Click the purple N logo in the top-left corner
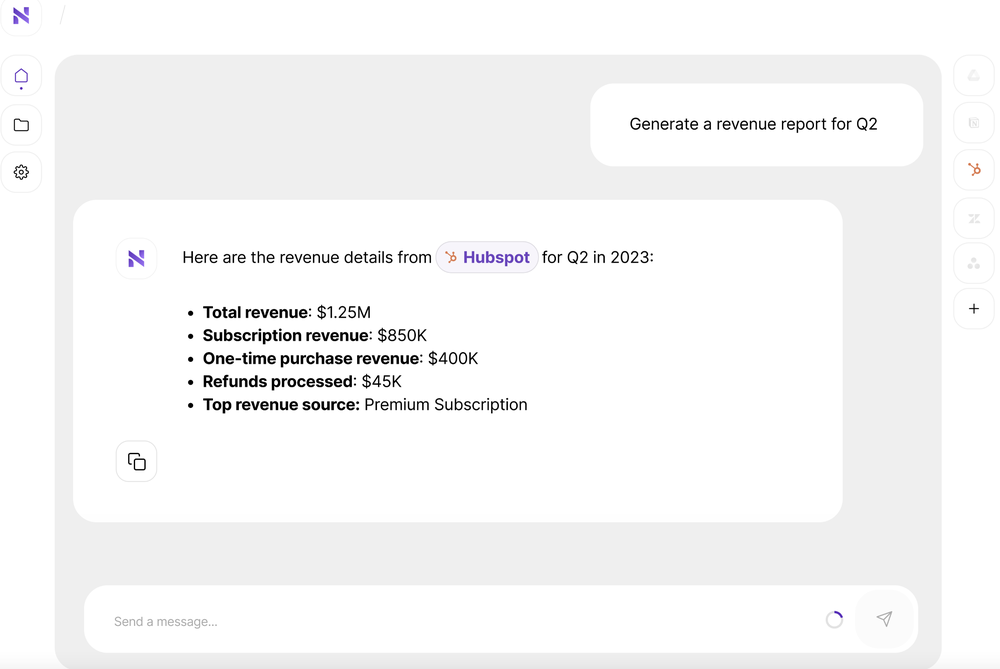 click(x=21, y=16)
